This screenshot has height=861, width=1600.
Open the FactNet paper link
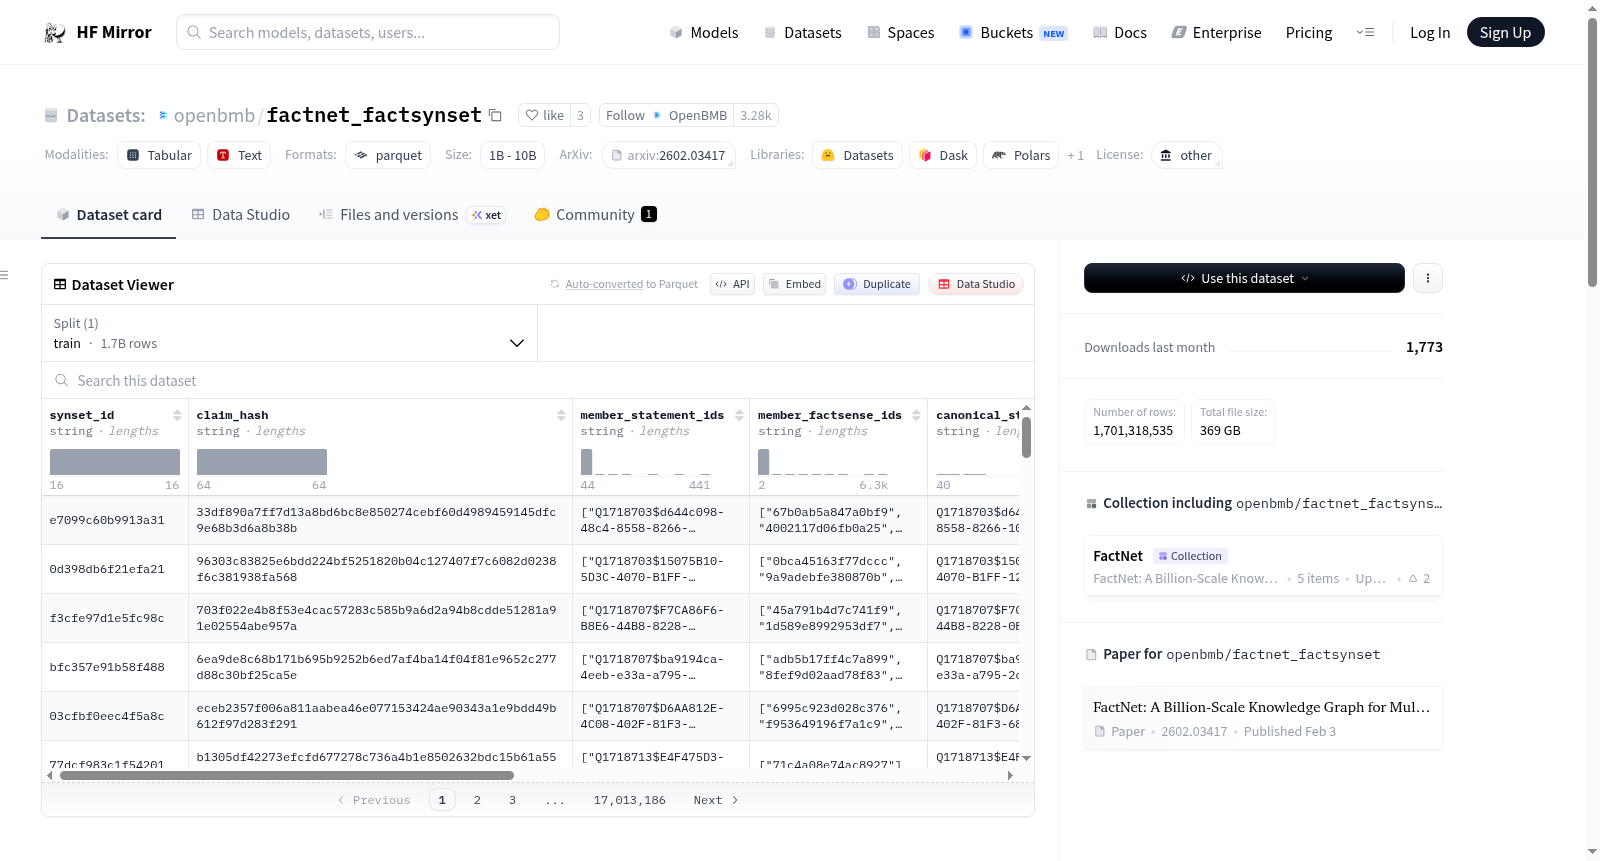1263,718
